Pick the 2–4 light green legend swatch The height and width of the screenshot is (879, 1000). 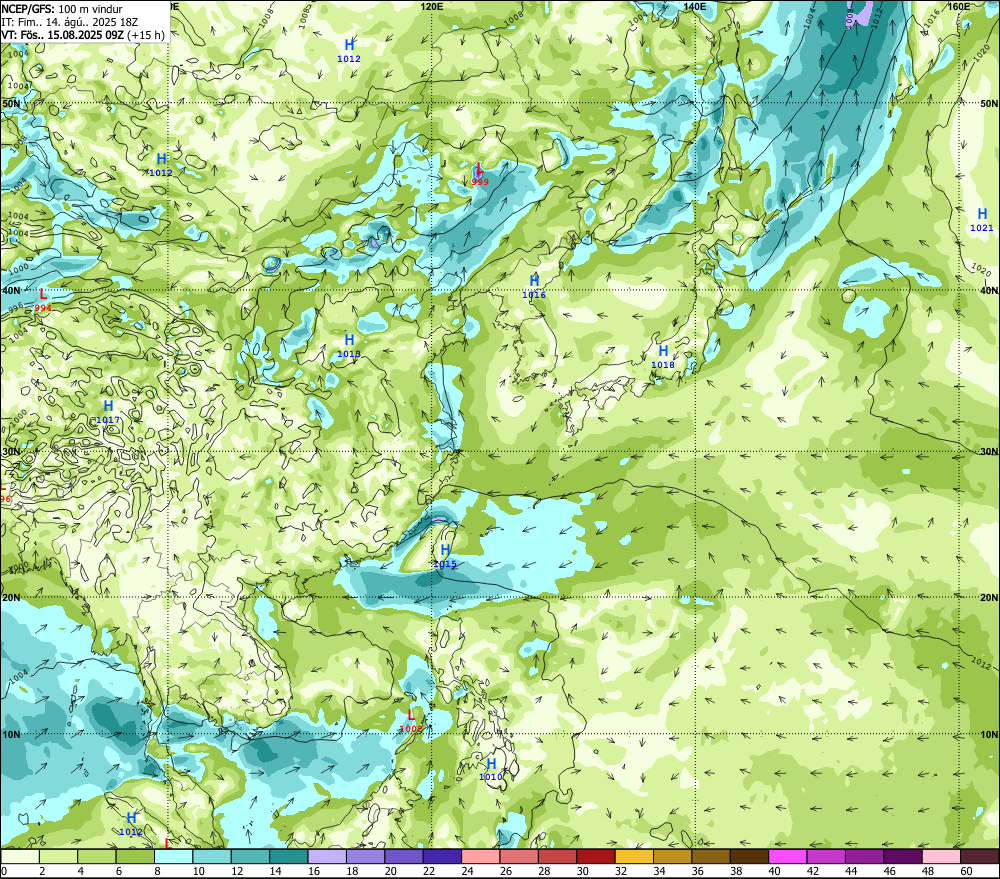pyautogui.click(x=59, y=856)
